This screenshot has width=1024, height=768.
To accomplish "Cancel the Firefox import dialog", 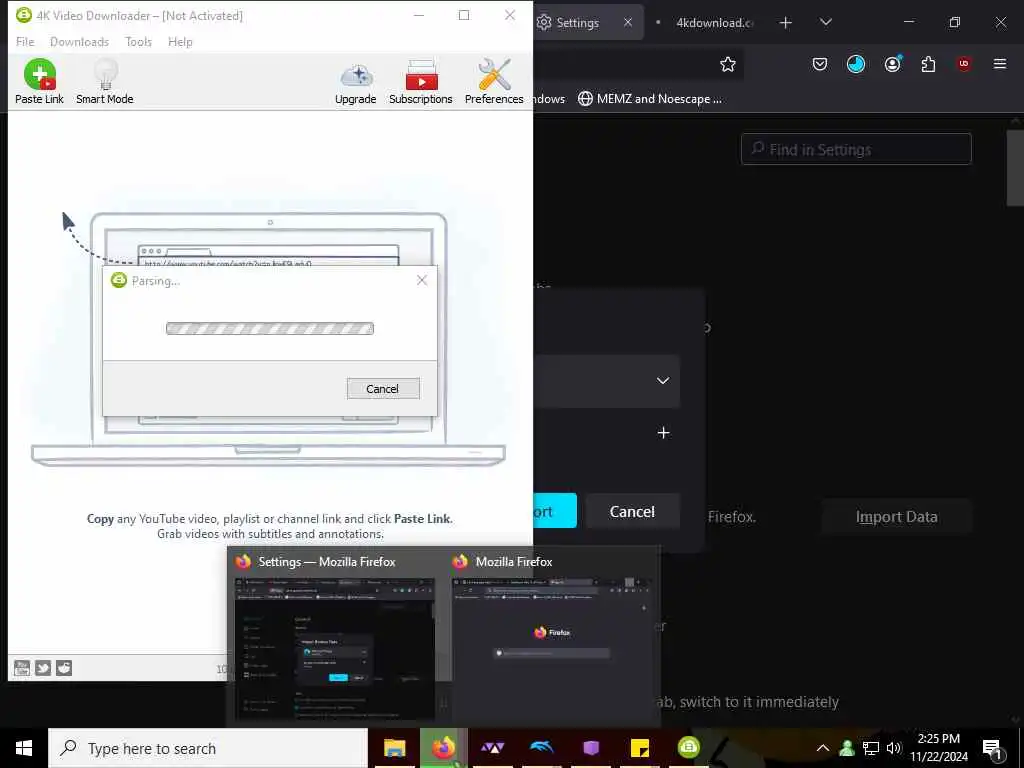I will (x=632, y=511).
